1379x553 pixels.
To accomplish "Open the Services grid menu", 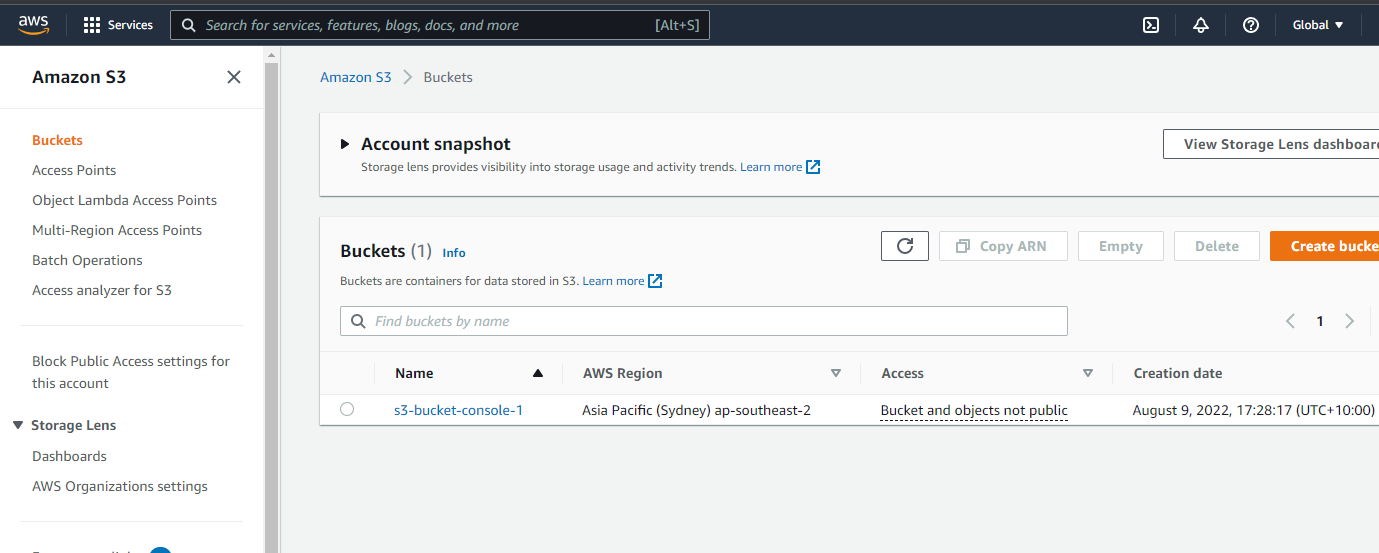I will (118, 25).
